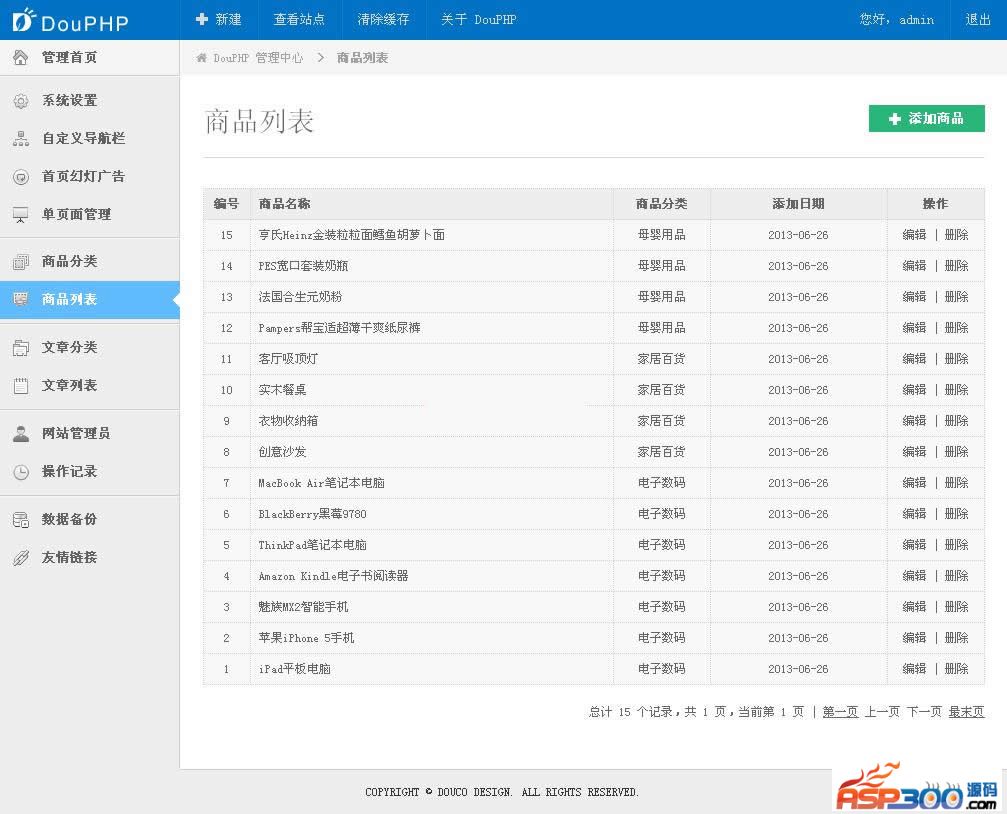Open the 新建 menu in top bar
1007x814 pixels.
219,19
